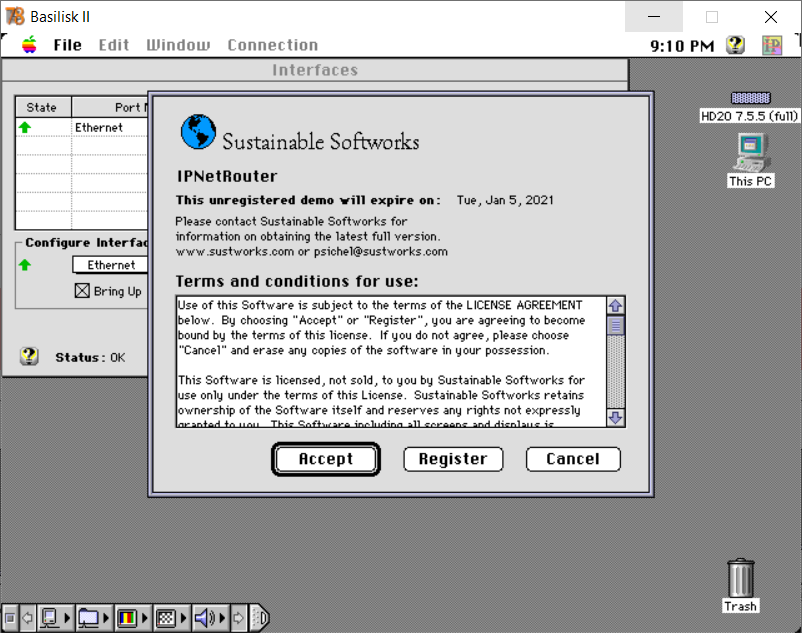The width and height of the screenshot is (802, 633).
Task: Open the Window menu
Action: point(178,45)
